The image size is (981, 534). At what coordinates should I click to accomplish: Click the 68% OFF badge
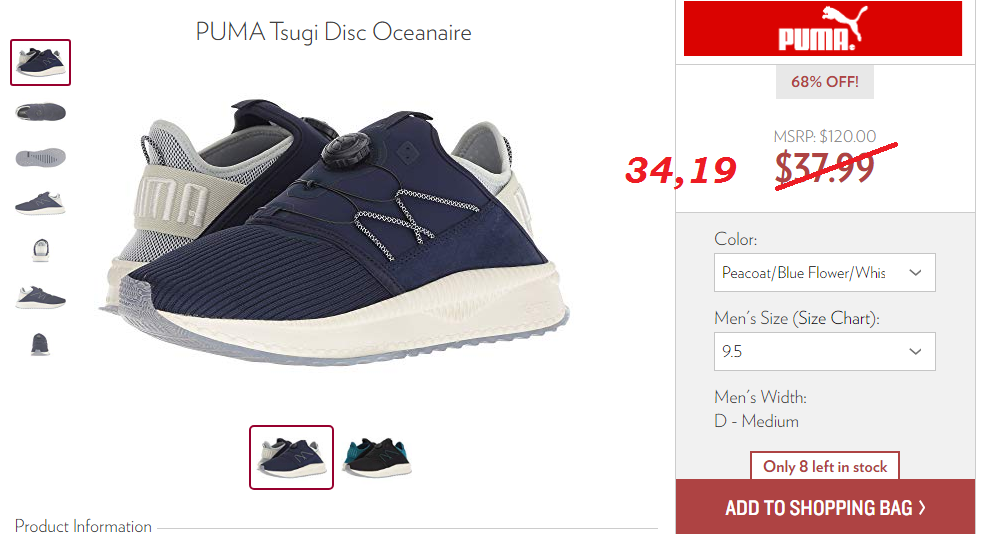pos(825,82)
